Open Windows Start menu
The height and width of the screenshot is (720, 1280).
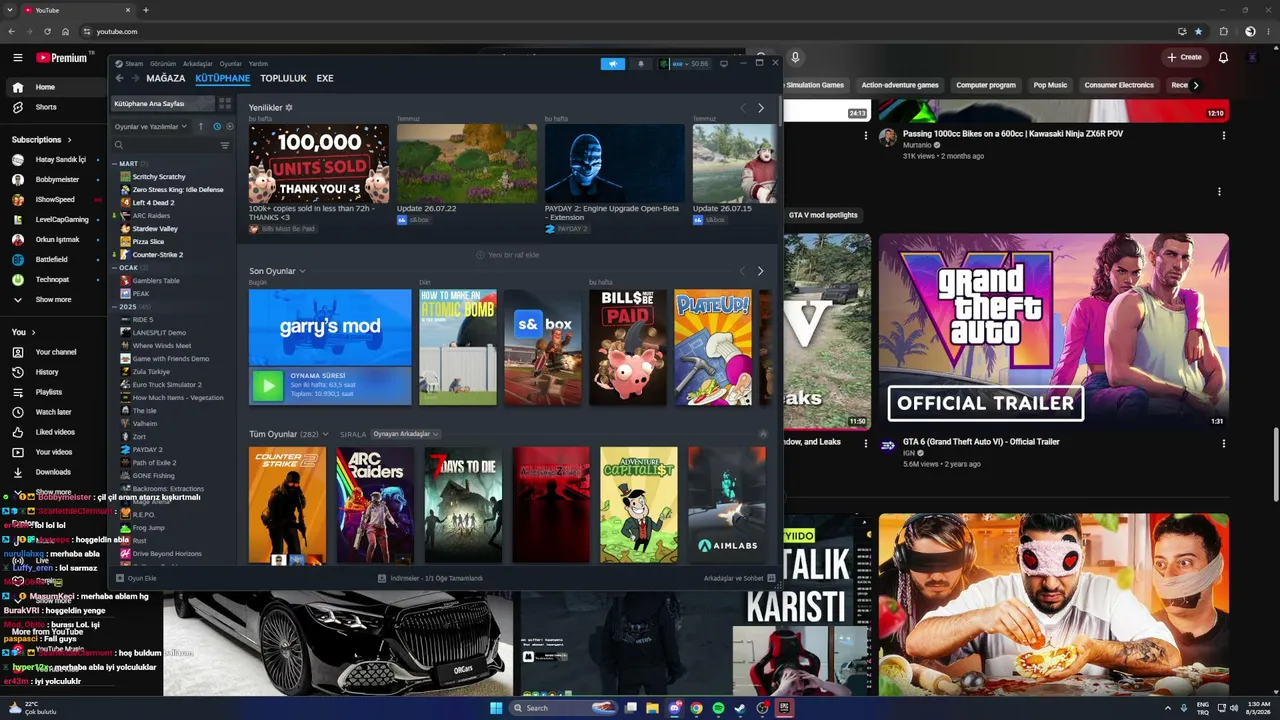click(x=496, y=708)
